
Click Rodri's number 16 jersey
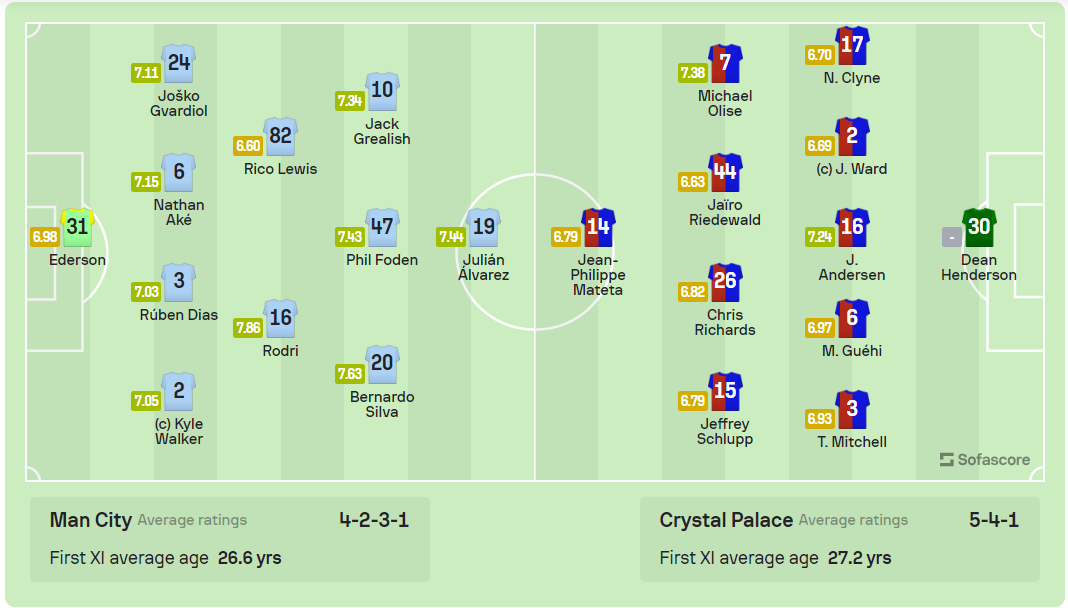tap(280, 318)
